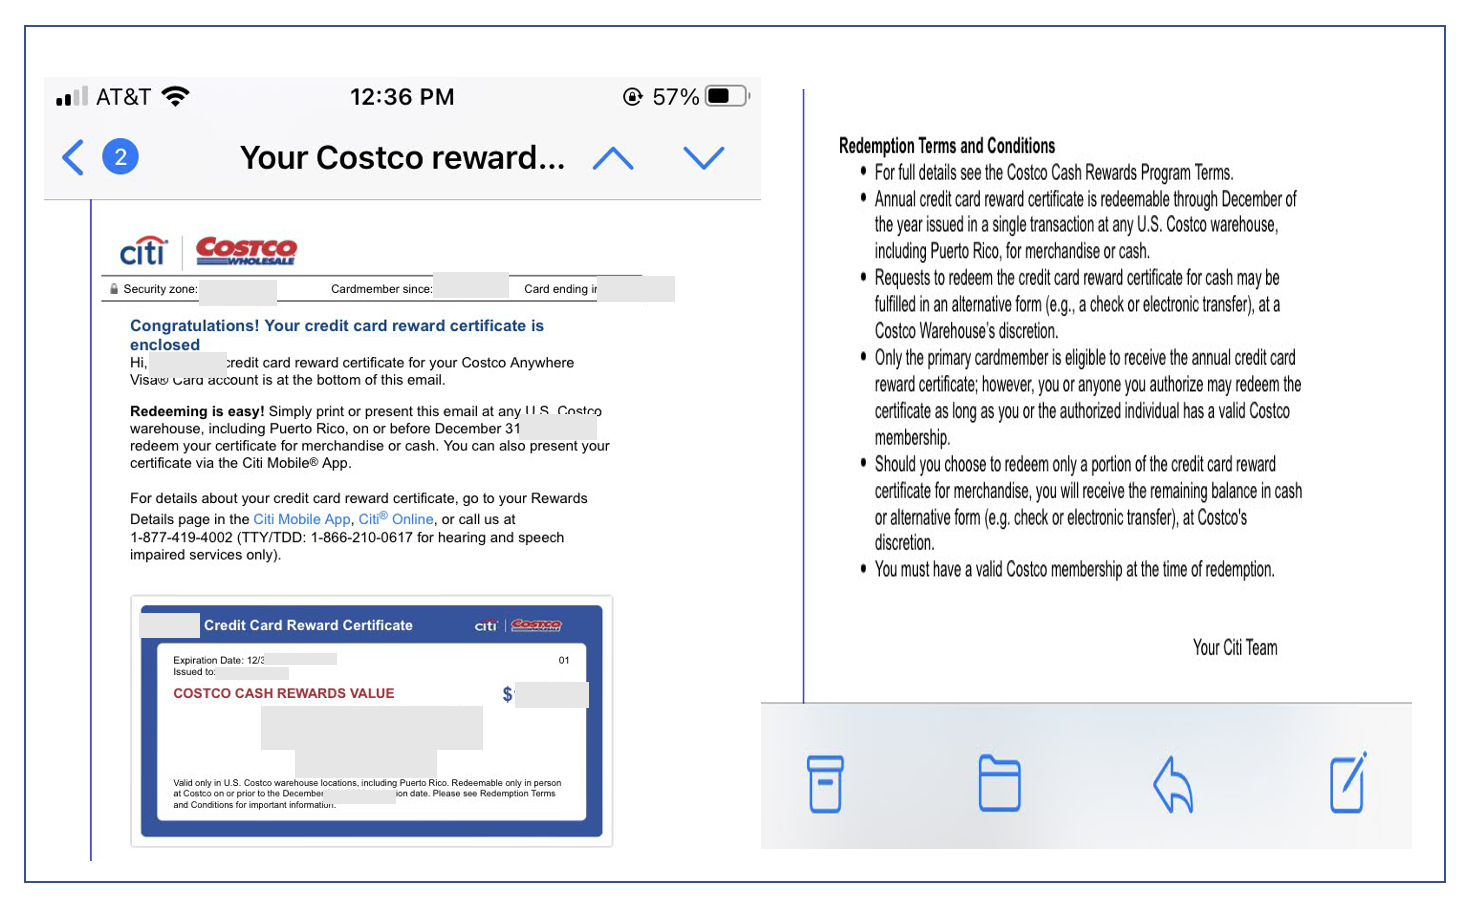The height and width of the screenshot is (906, 1470).
Task: Tap the unread count badge showing 2
Action: (120, 157)
